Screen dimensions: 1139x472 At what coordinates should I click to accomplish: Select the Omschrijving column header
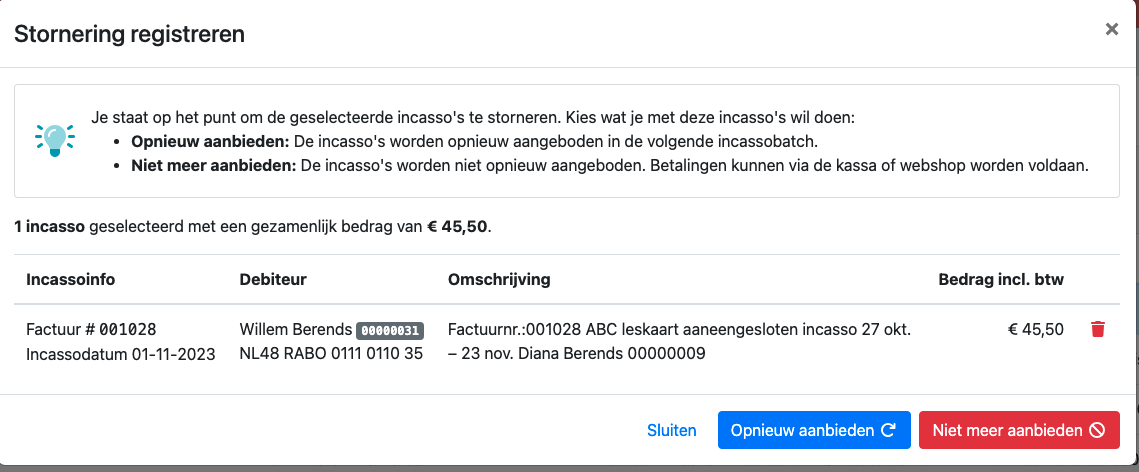pyautogui.click(x=499, y=280)
